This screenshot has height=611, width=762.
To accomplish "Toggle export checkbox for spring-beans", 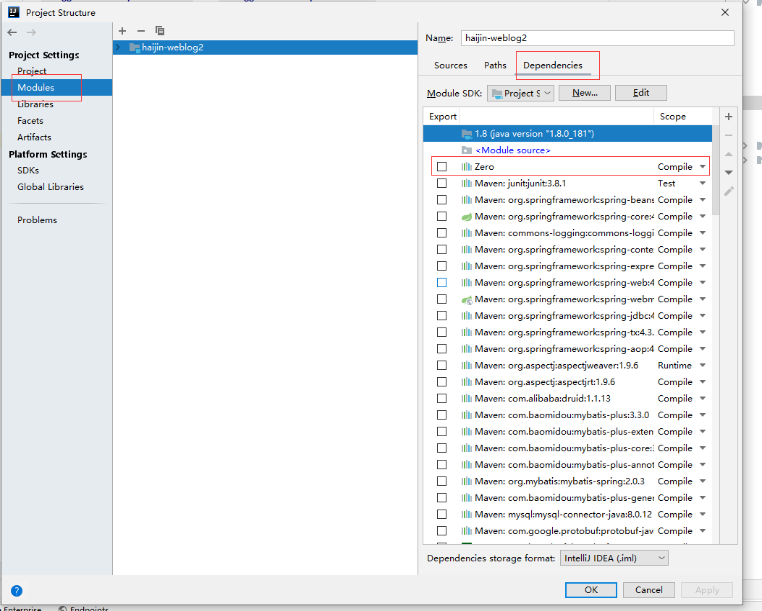I will [x=442, y=200].
